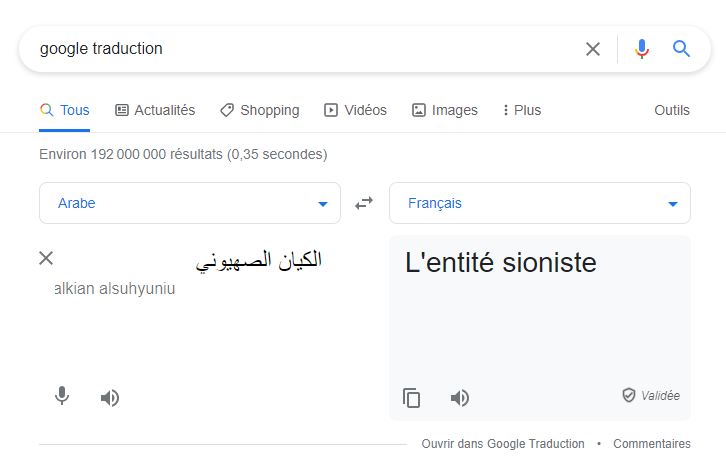Click the blue search magnifier icon

pos(682,49)
